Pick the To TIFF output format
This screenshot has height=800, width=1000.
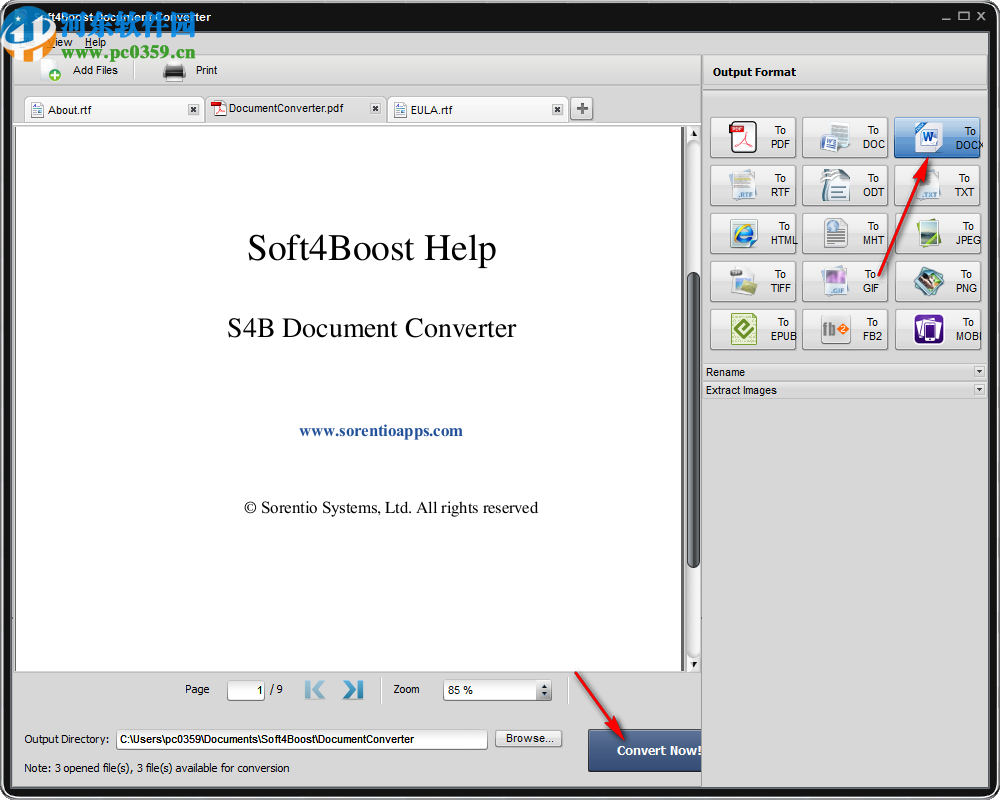click(x=753, y=281)
